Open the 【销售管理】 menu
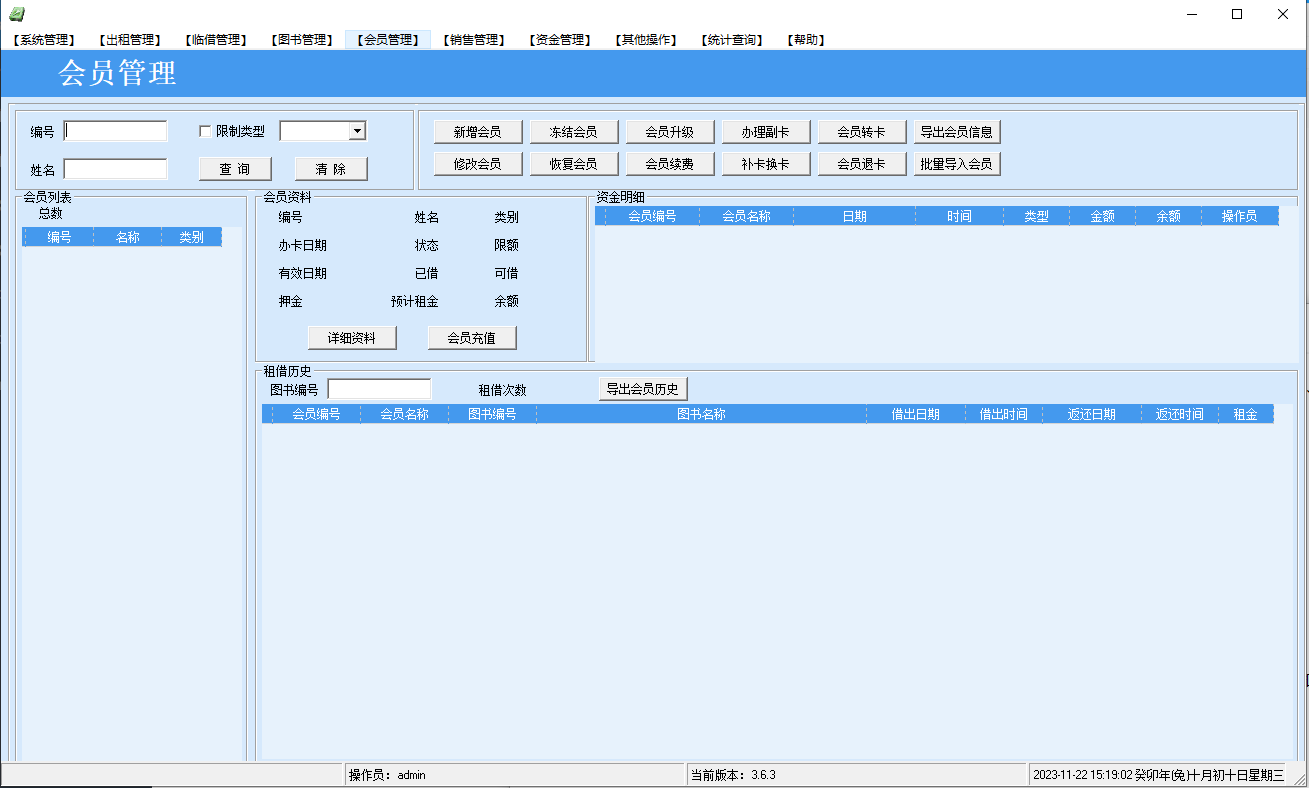 473,40
